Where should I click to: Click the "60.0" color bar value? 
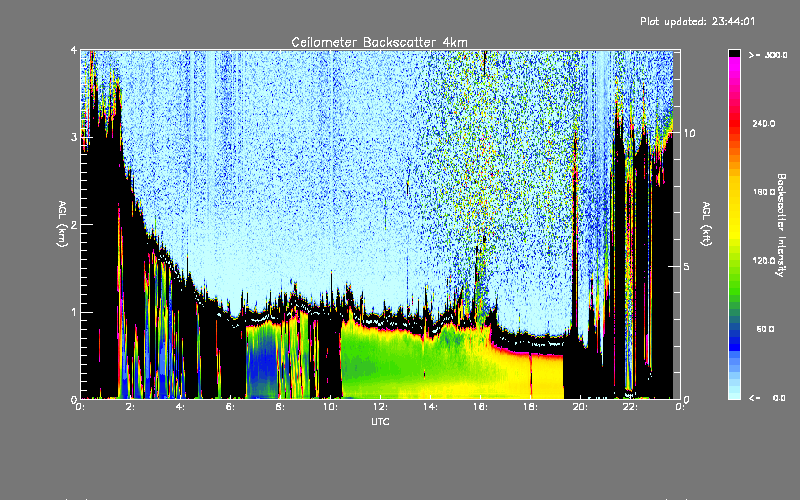pos(765,330)
